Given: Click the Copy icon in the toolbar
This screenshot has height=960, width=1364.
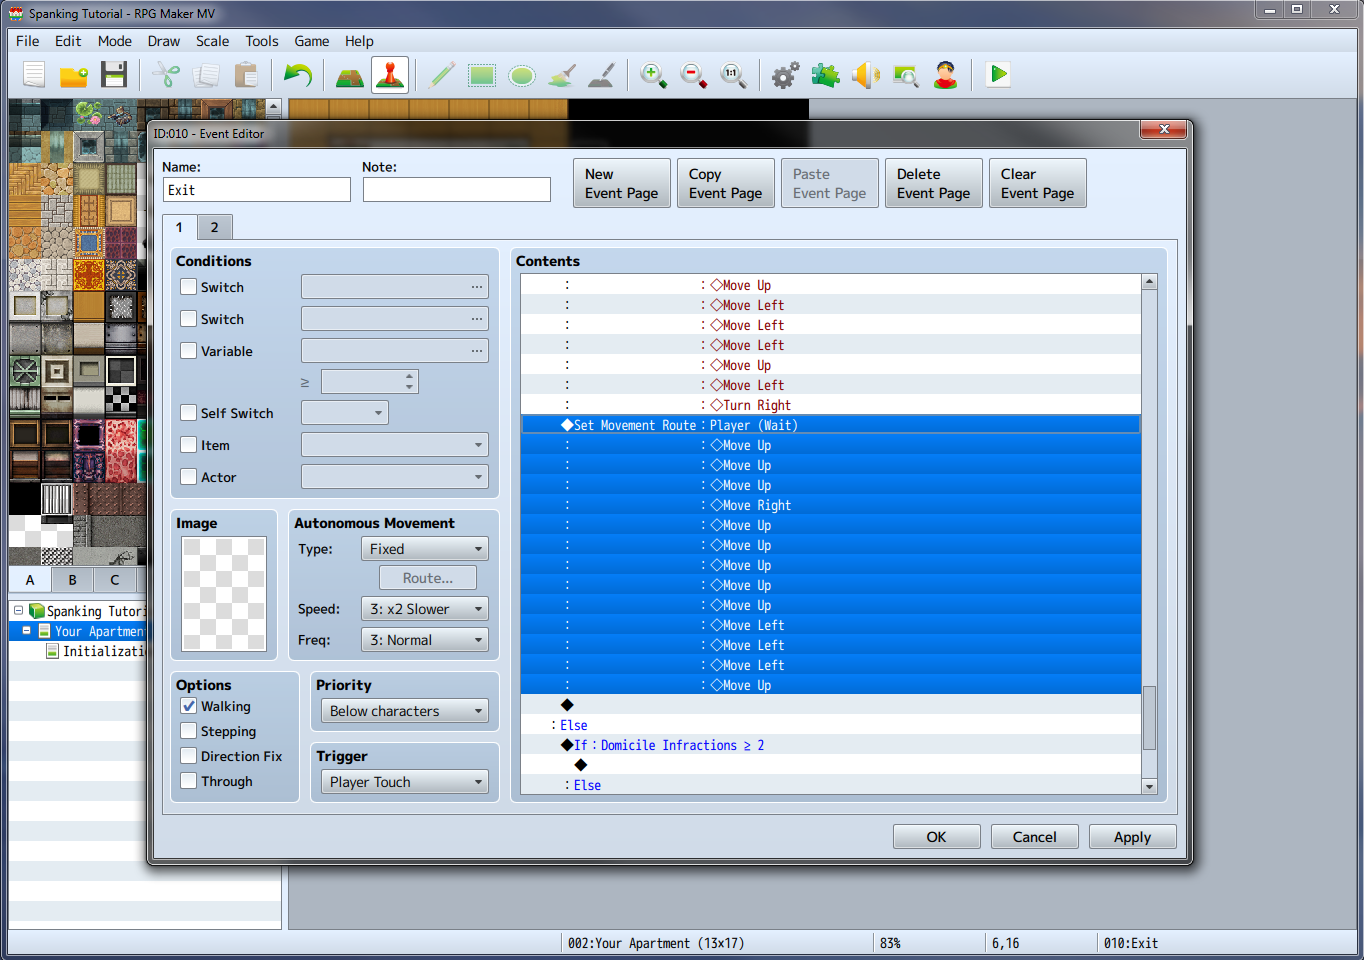Looking at the screenshot, I should (206, 75).
